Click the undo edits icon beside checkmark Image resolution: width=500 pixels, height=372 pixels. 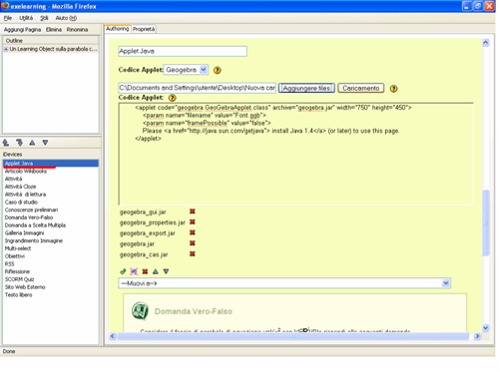tap(134, 271)
